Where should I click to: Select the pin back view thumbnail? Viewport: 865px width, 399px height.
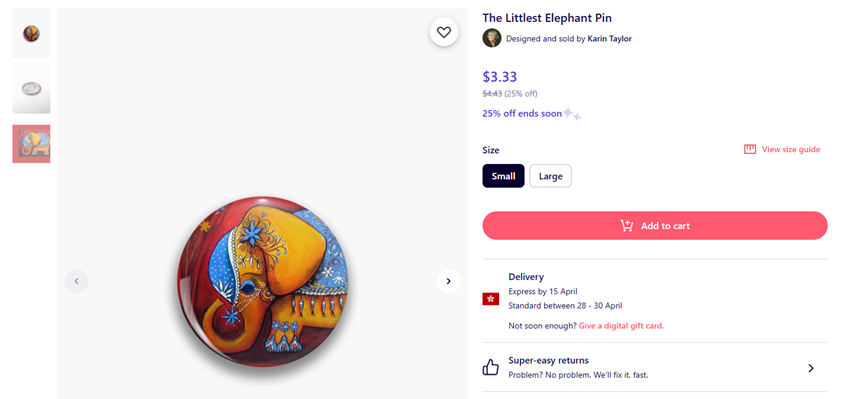point(31,89)
